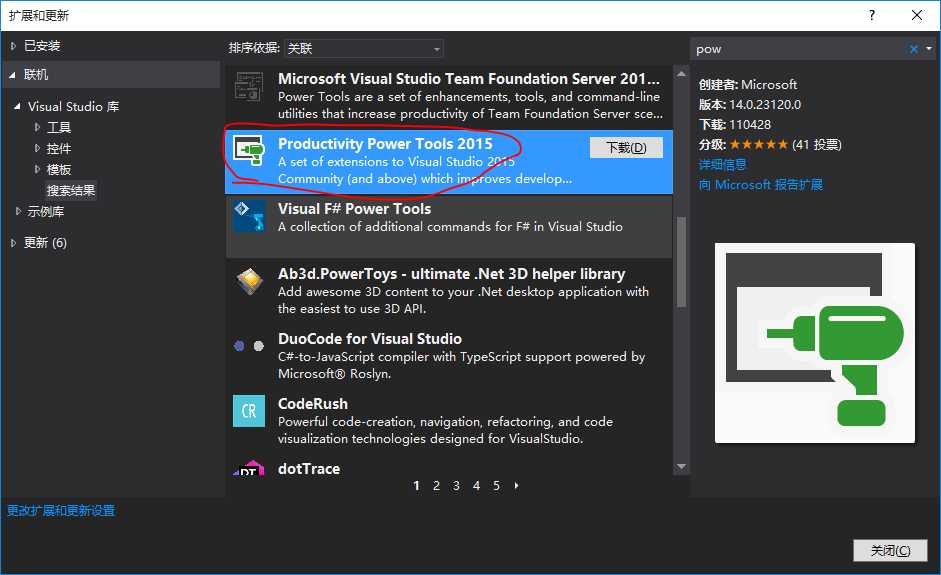Click the Productivity Power Tools 2015 drill icon
This screenshot has width=941, height=575.
point(249,150)
